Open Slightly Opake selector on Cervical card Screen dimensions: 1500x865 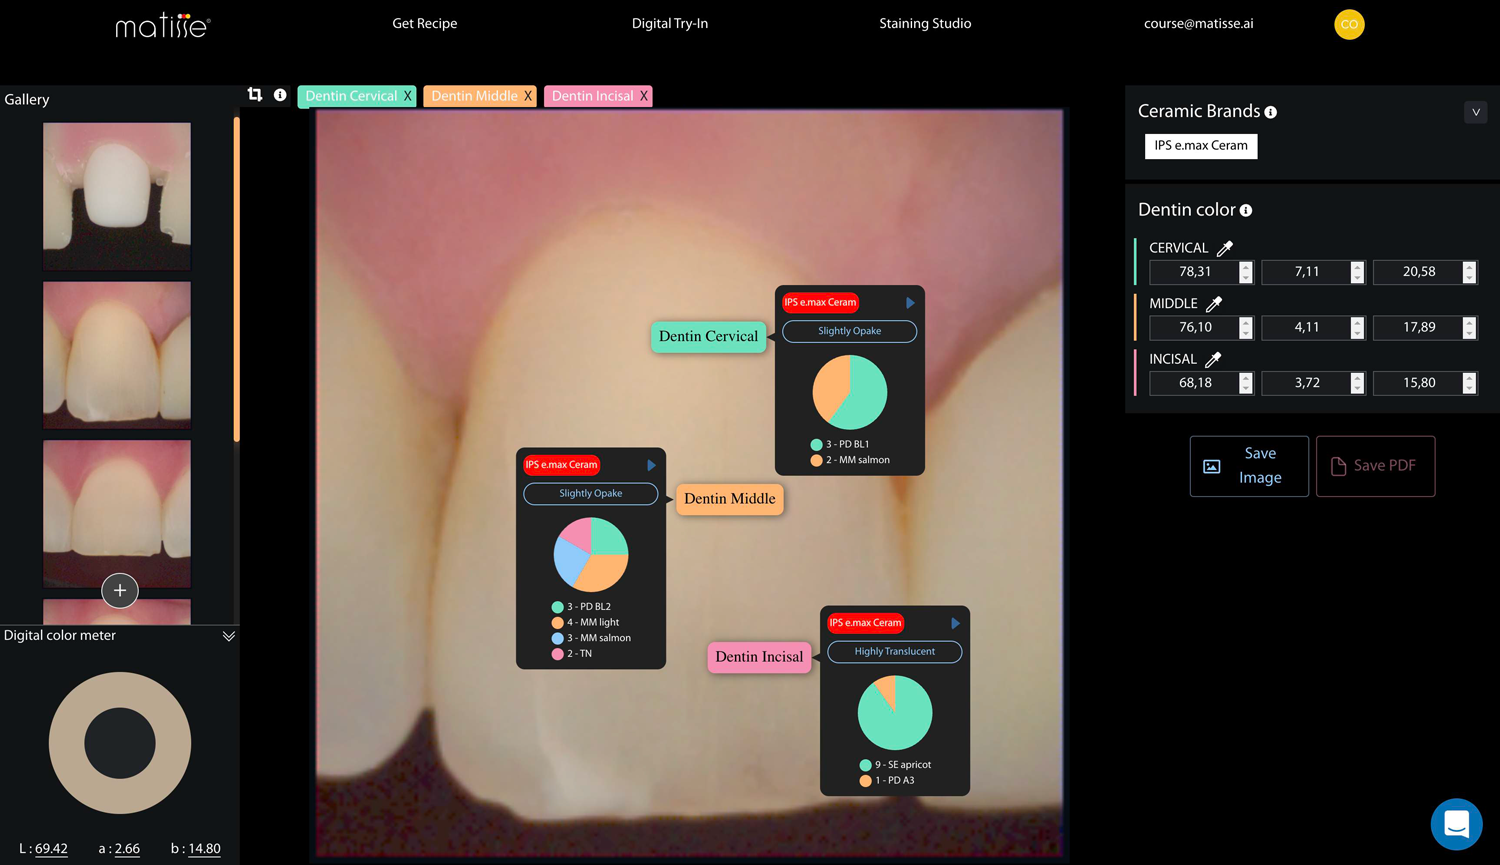[849, 331]
